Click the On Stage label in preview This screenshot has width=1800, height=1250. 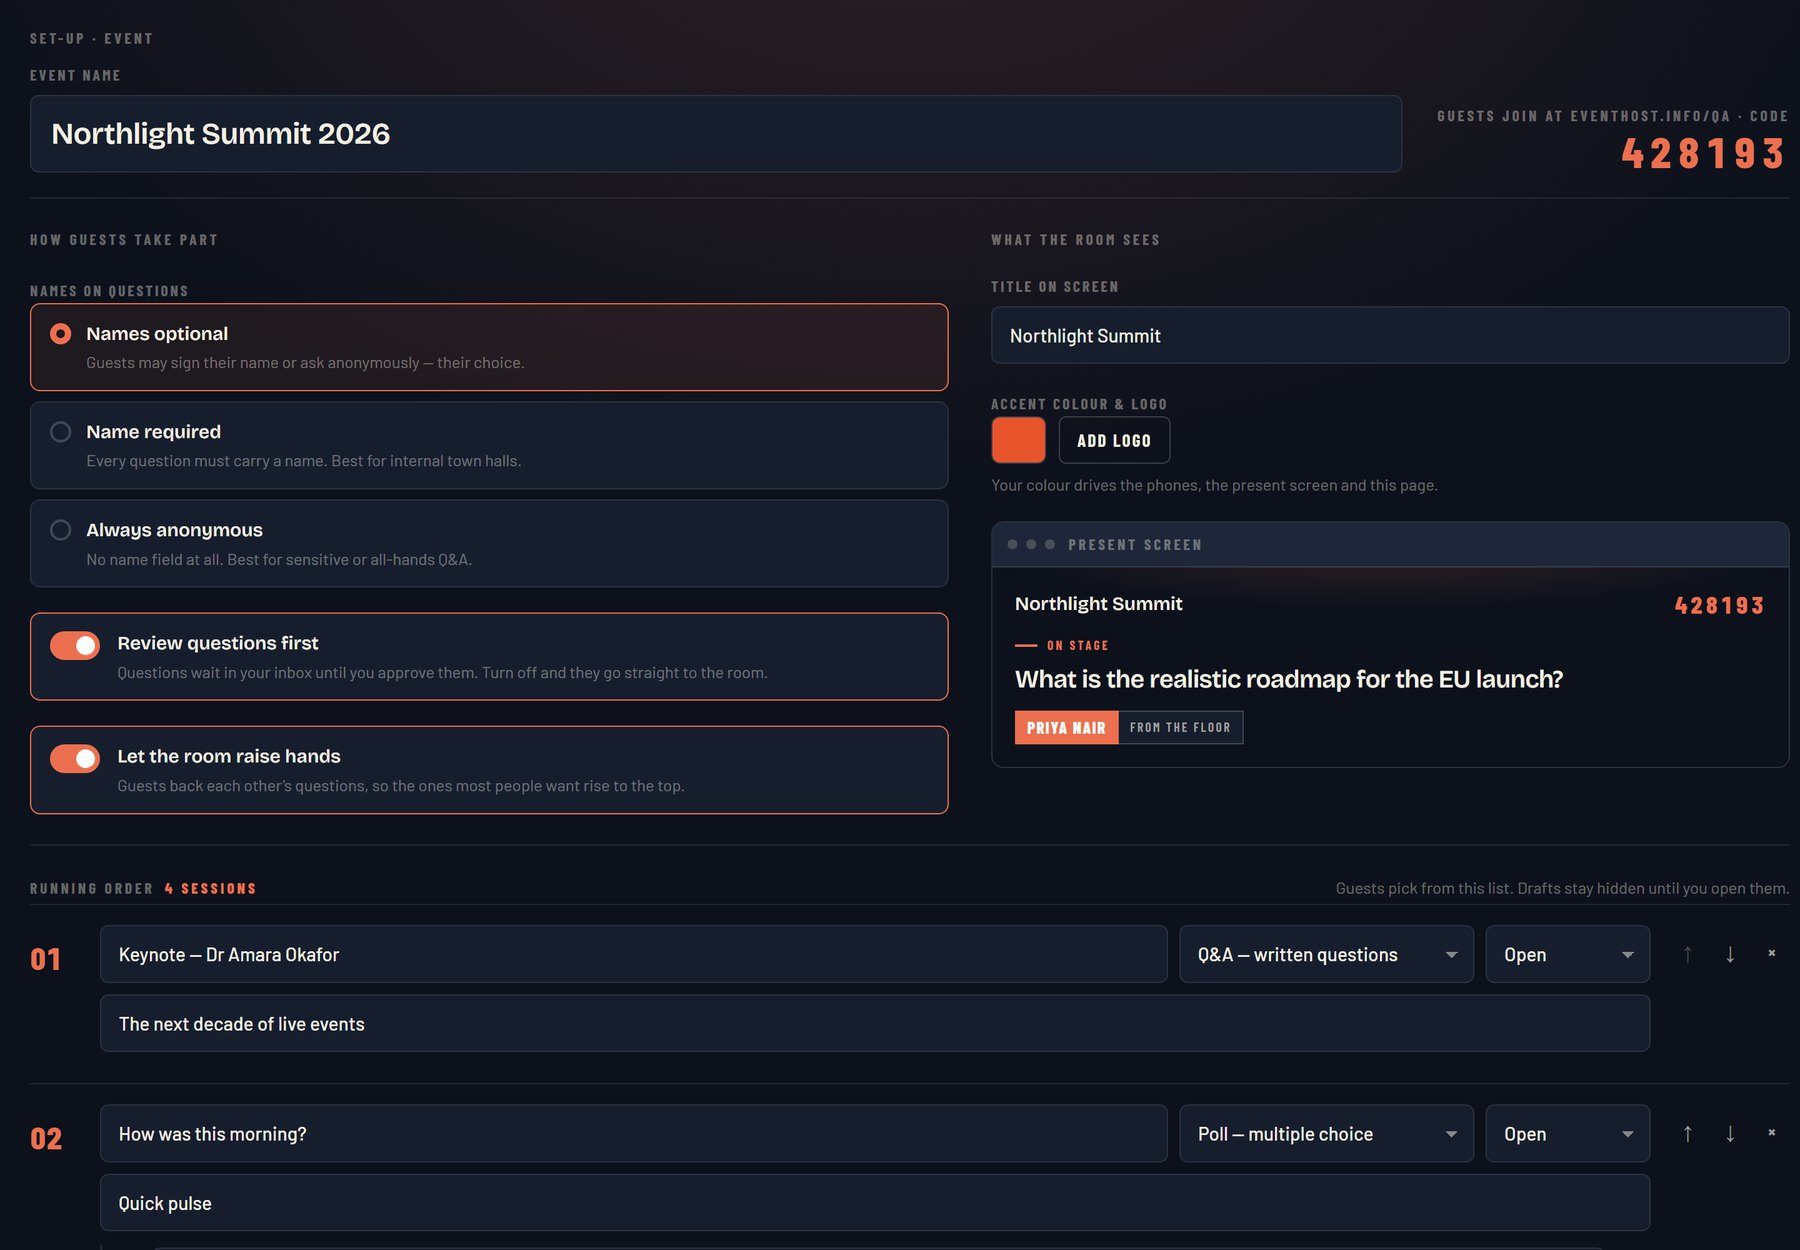1077,646
